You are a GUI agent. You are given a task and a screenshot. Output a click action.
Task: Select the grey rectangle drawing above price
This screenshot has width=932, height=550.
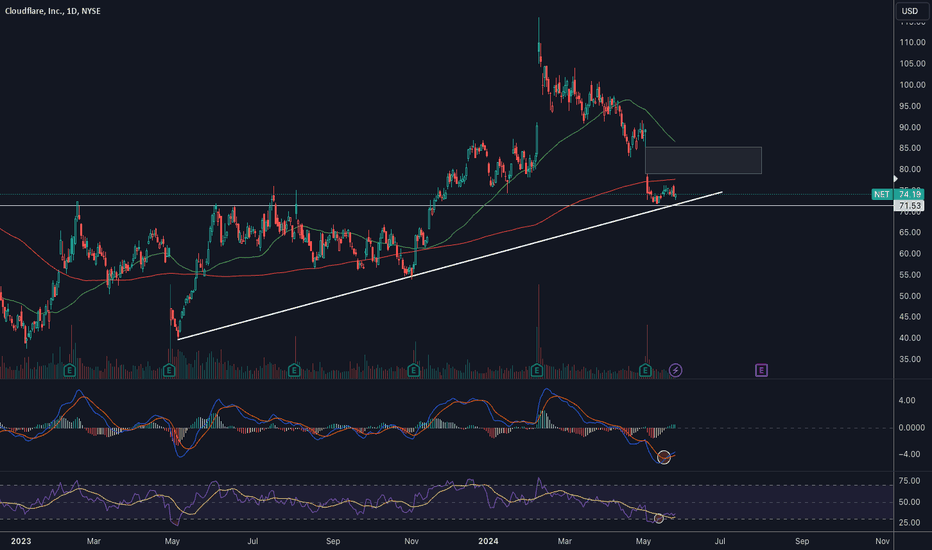click(703, 161)
